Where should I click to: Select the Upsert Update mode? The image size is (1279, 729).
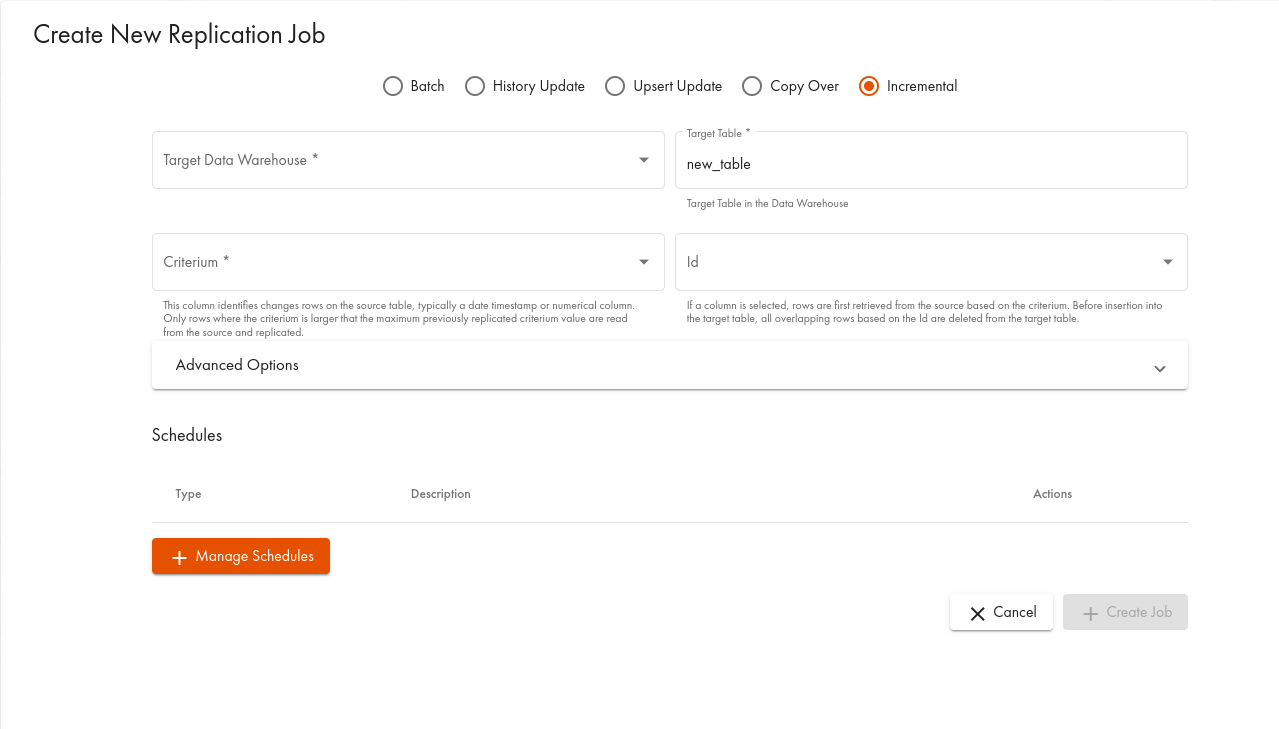tap(615, 86)
